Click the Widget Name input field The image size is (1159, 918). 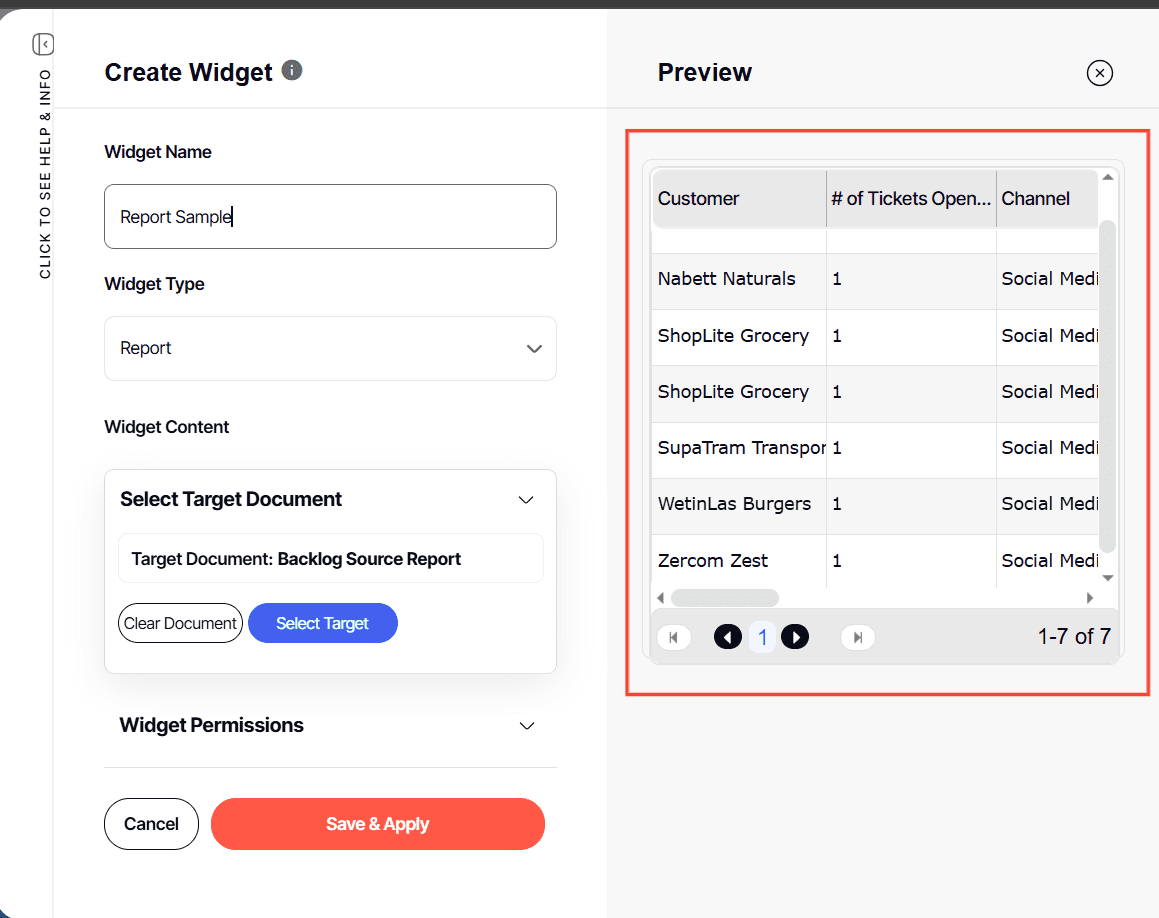(x=330, y=216)
